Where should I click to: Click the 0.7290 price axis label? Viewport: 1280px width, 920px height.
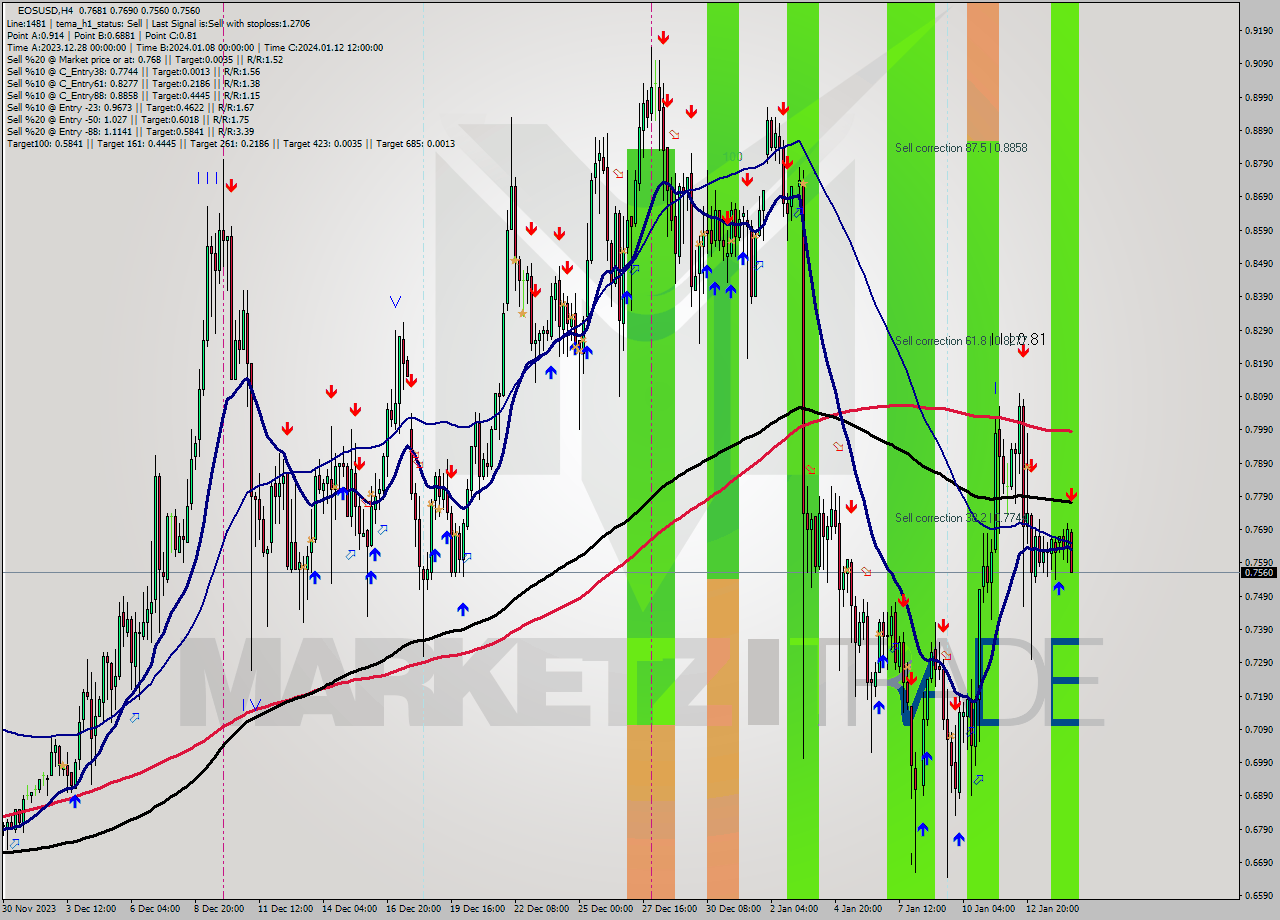click(1258, 663)
